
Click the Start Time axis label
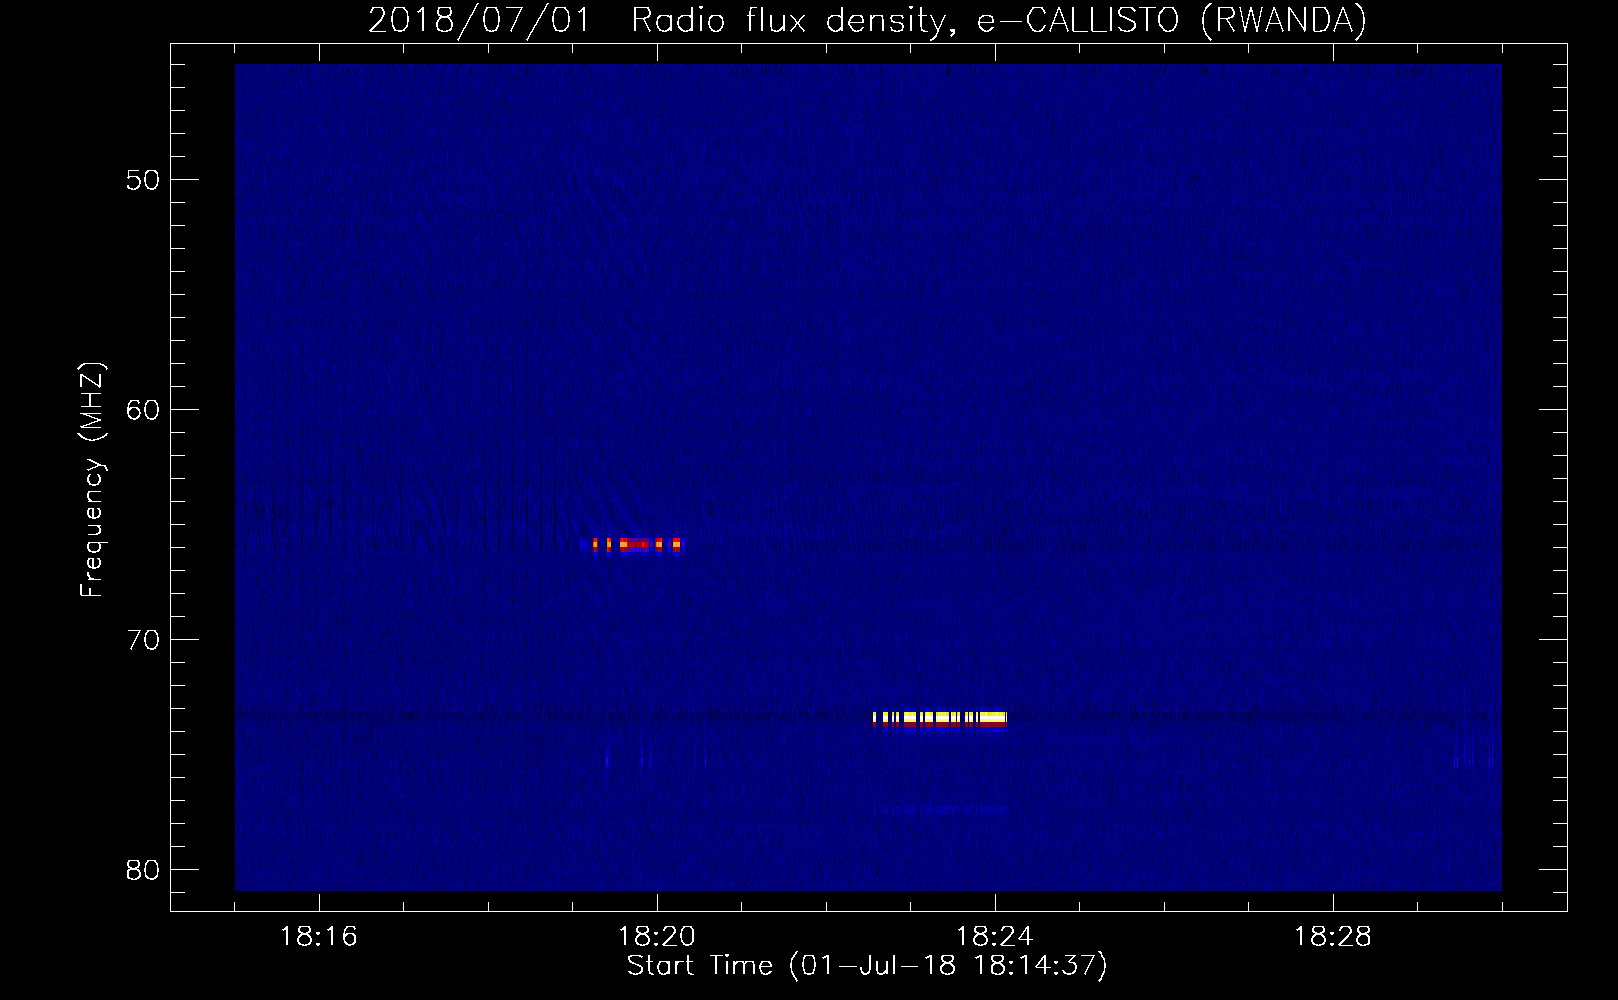pos(867,966)
